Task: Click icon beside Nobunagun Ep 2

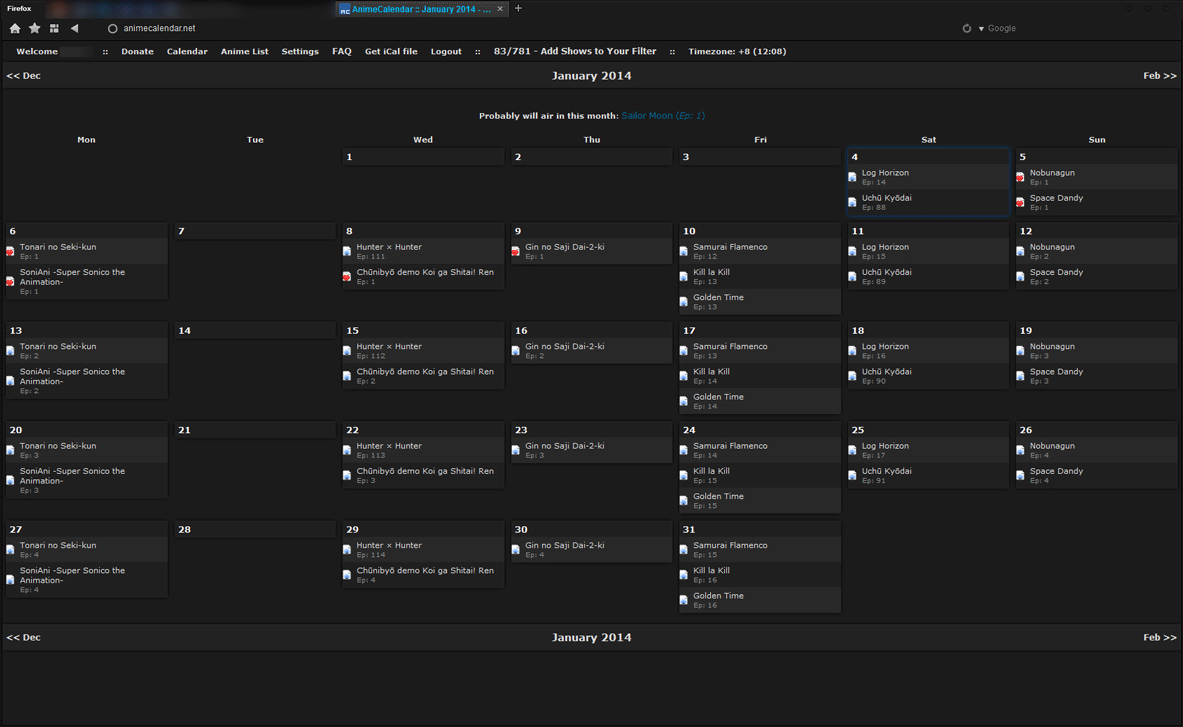Action: click(x=1020, y=251)
